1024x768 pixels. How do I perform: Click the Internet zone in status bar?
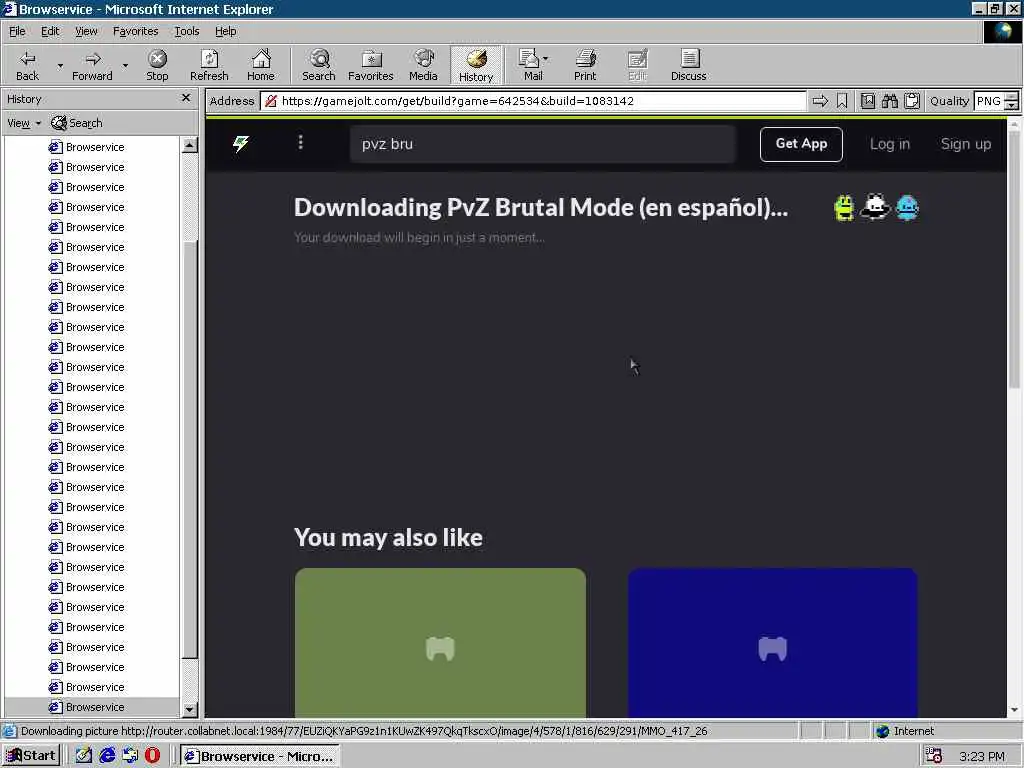tap(904, 731)
